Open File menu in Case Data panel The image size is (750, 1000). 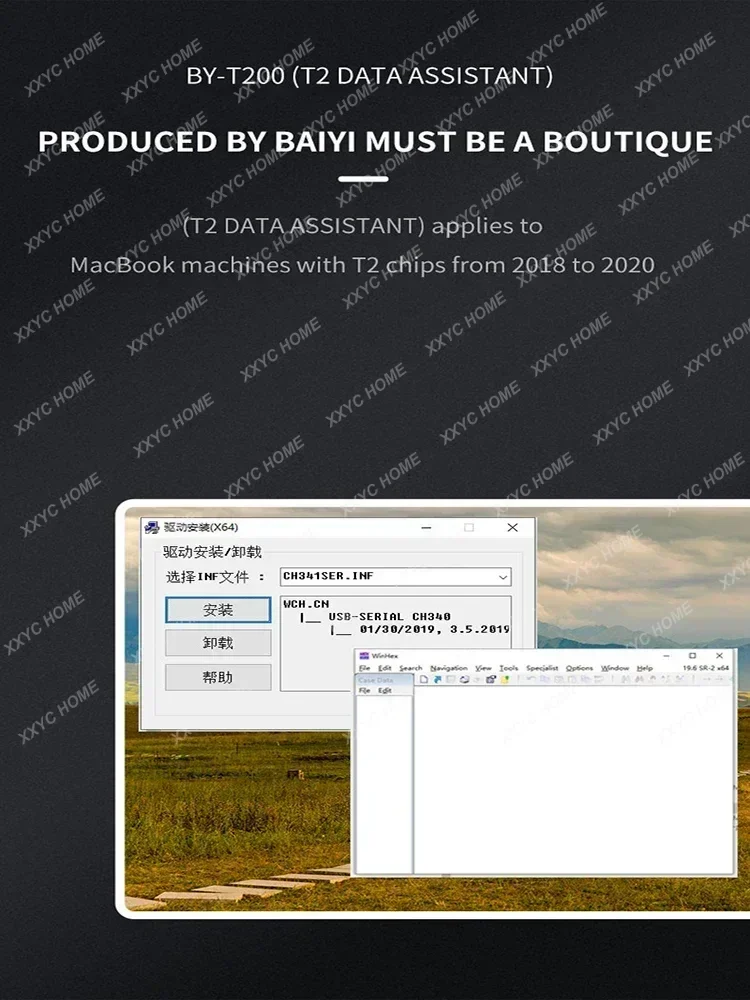364,690
